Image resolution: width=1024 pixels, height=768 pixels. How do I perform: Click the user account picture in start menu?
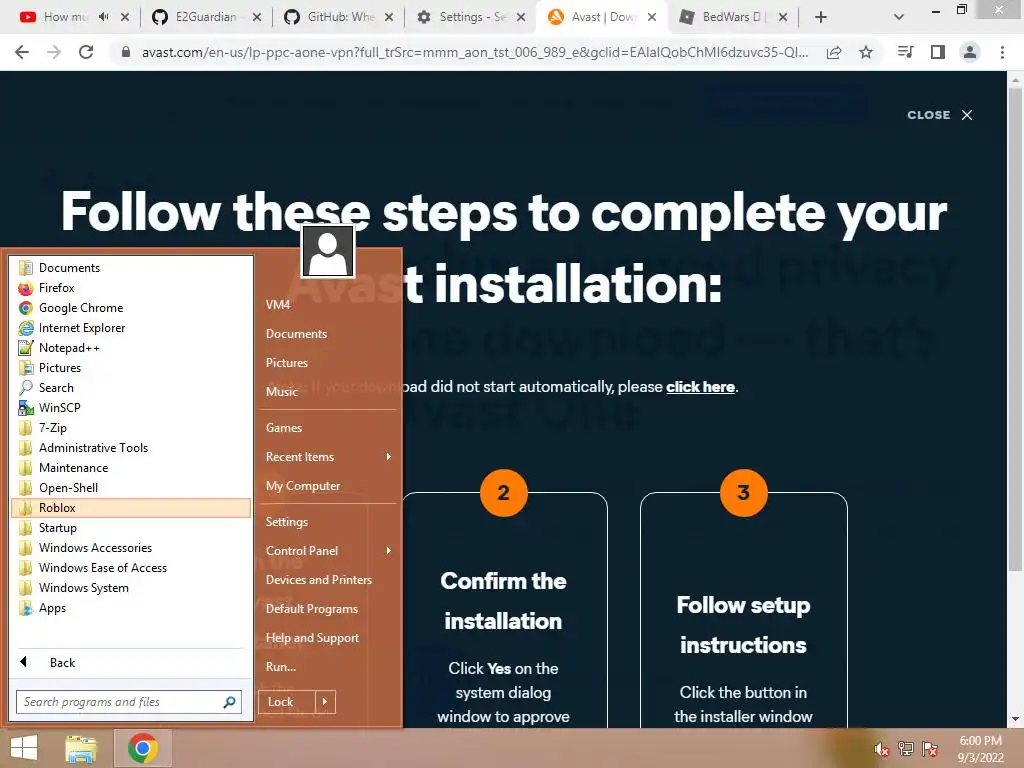pyautogui.click(x=328, y=251)
